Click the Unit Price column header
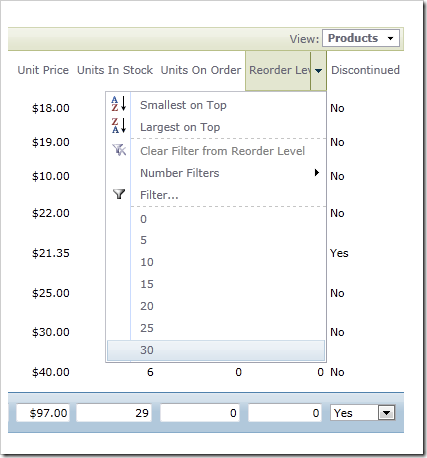This screenshot has width=427, height=458. pos(43,70)
